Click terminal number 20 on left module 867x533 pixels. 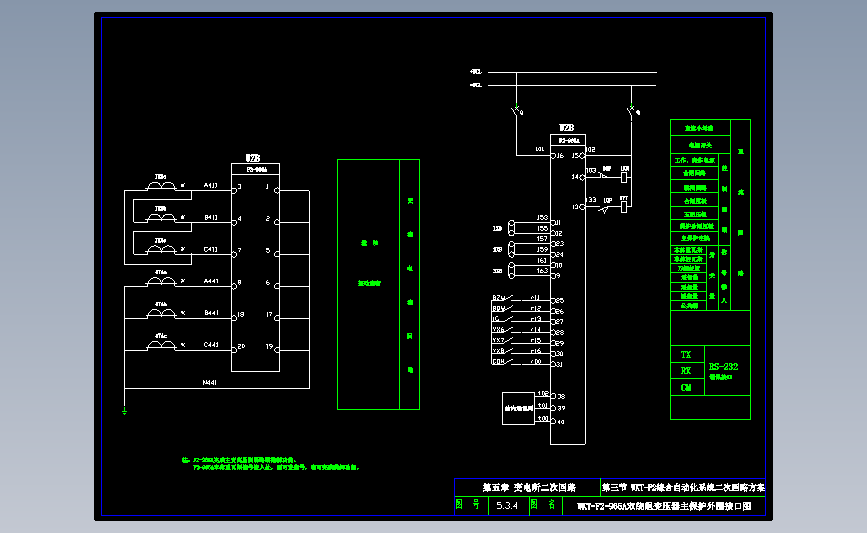242,347
